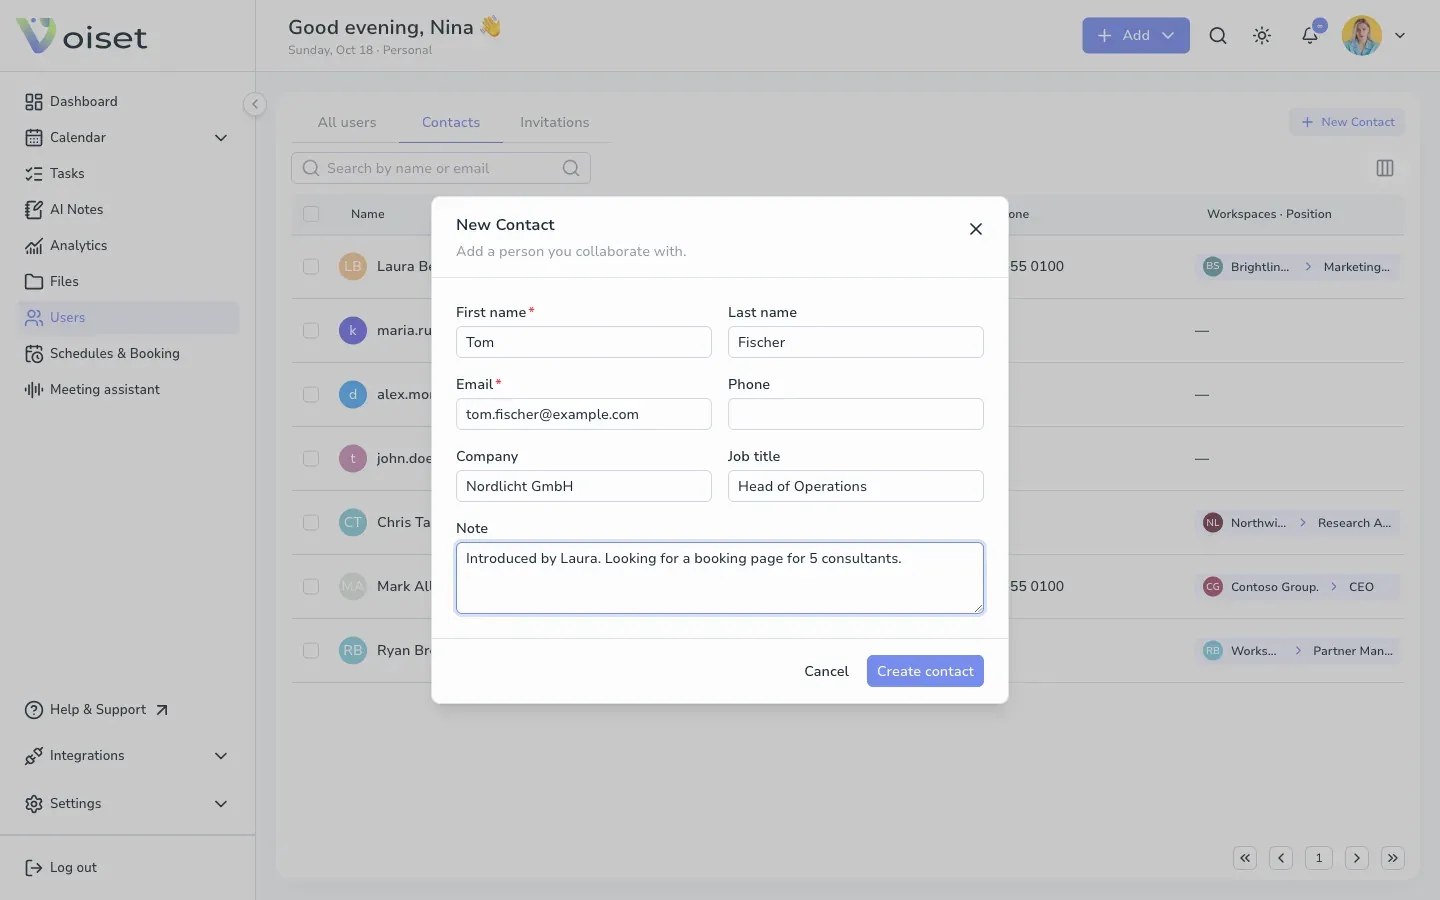
Task: Check the select-all checkbox in table header
Action: point(311,214)
